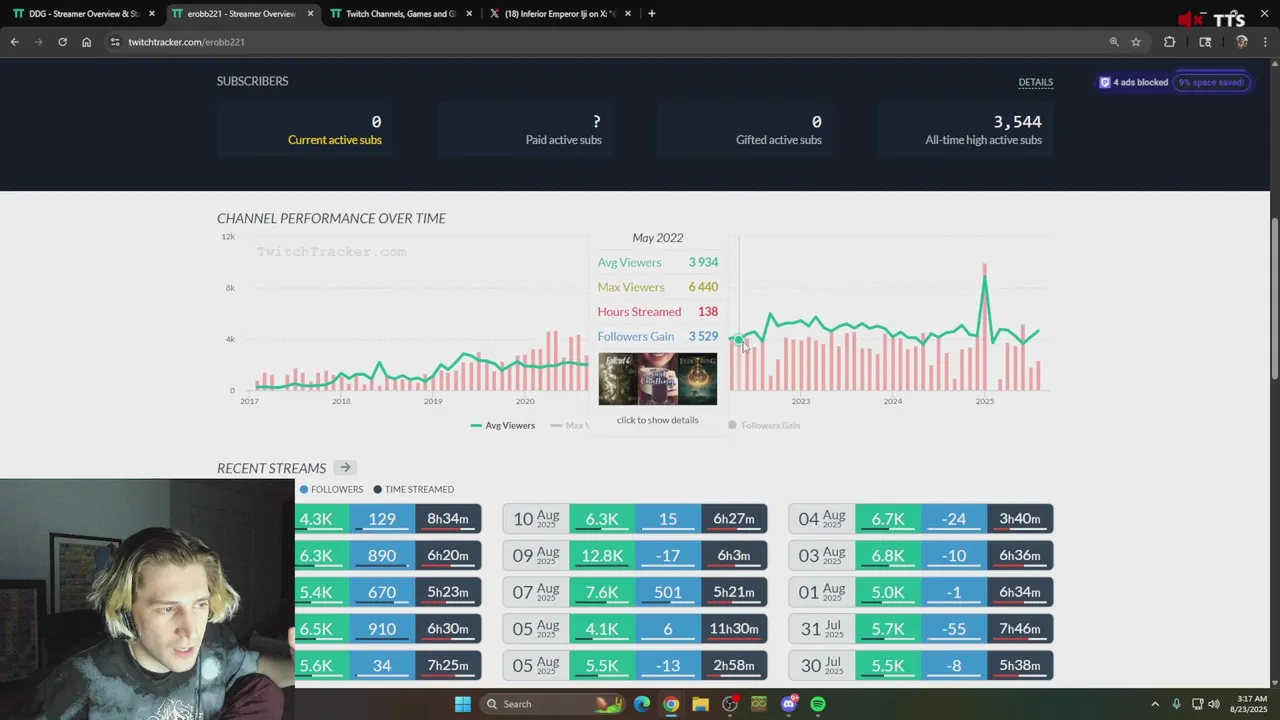Click the space saved badge
Screen dimensions: 1280x720
point(1211,82)
